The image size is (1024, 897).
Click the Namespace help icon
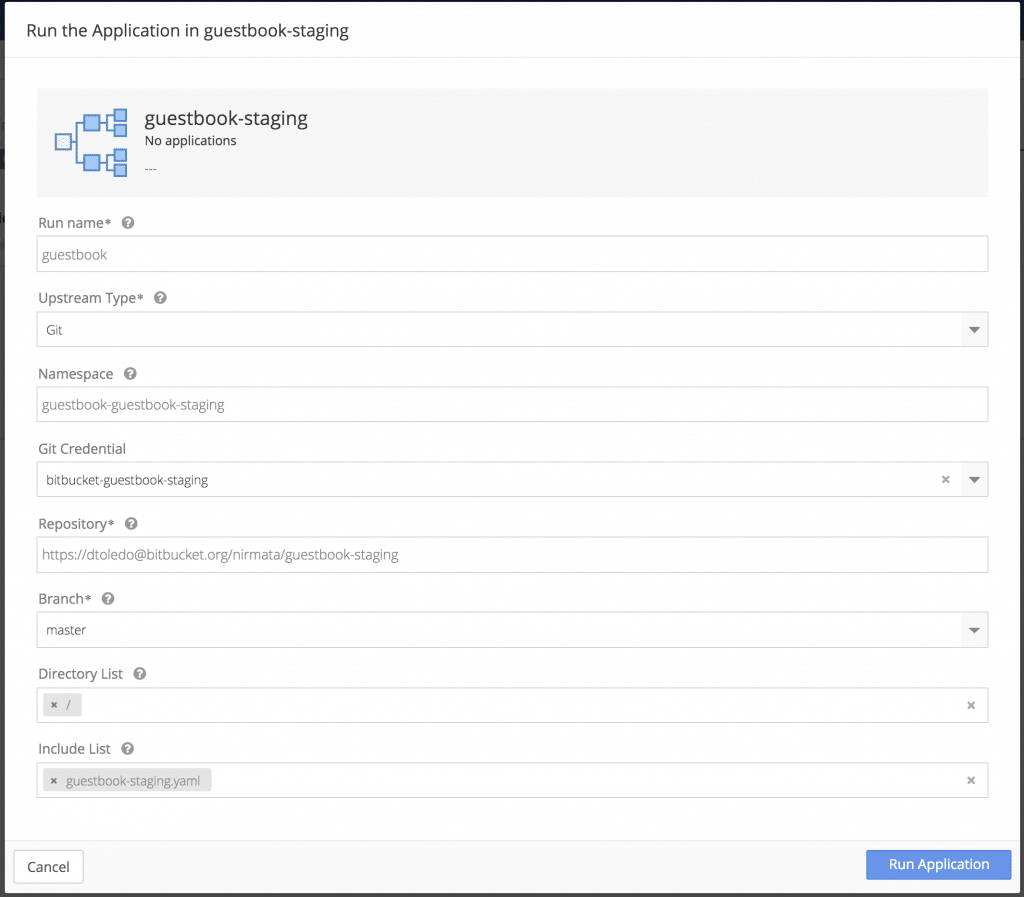point(130,373)
